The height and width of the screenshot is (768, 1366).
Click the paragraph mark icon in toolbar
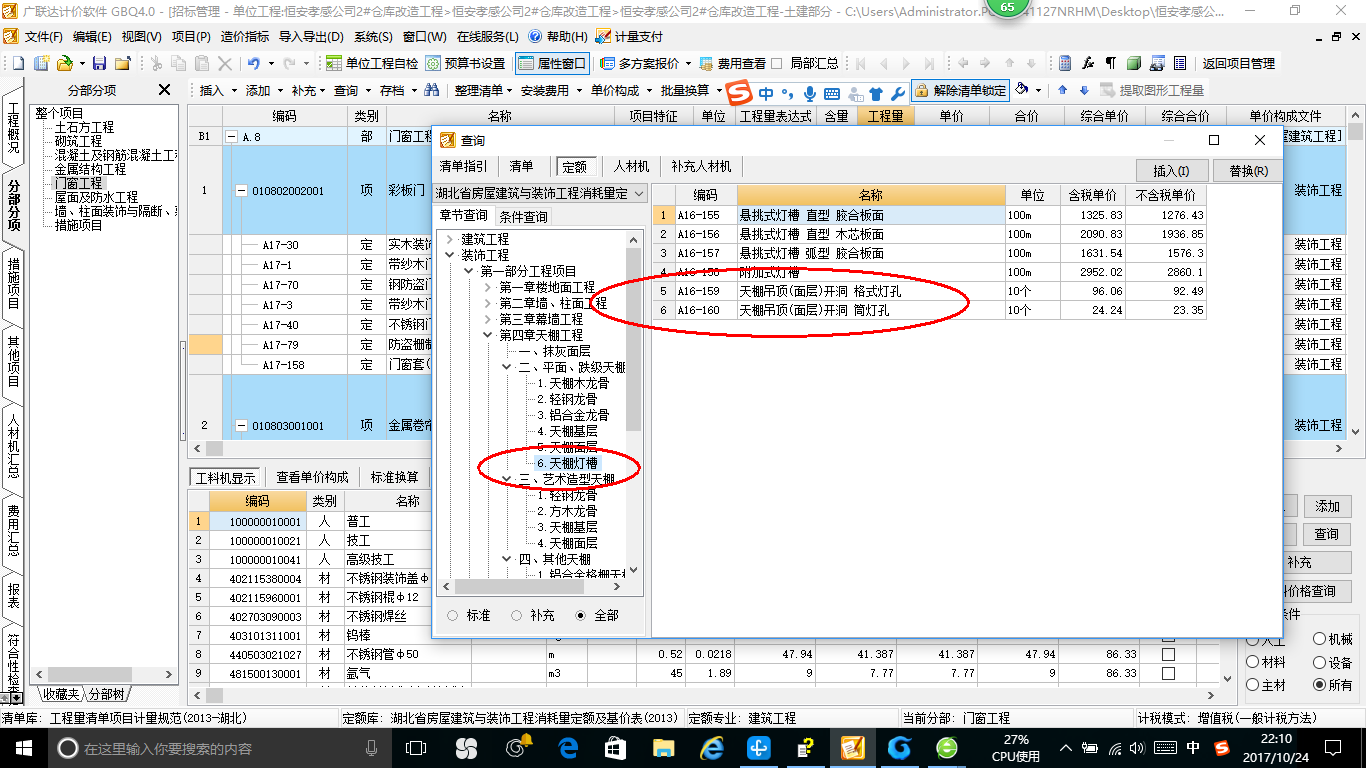coord(1110,63)
